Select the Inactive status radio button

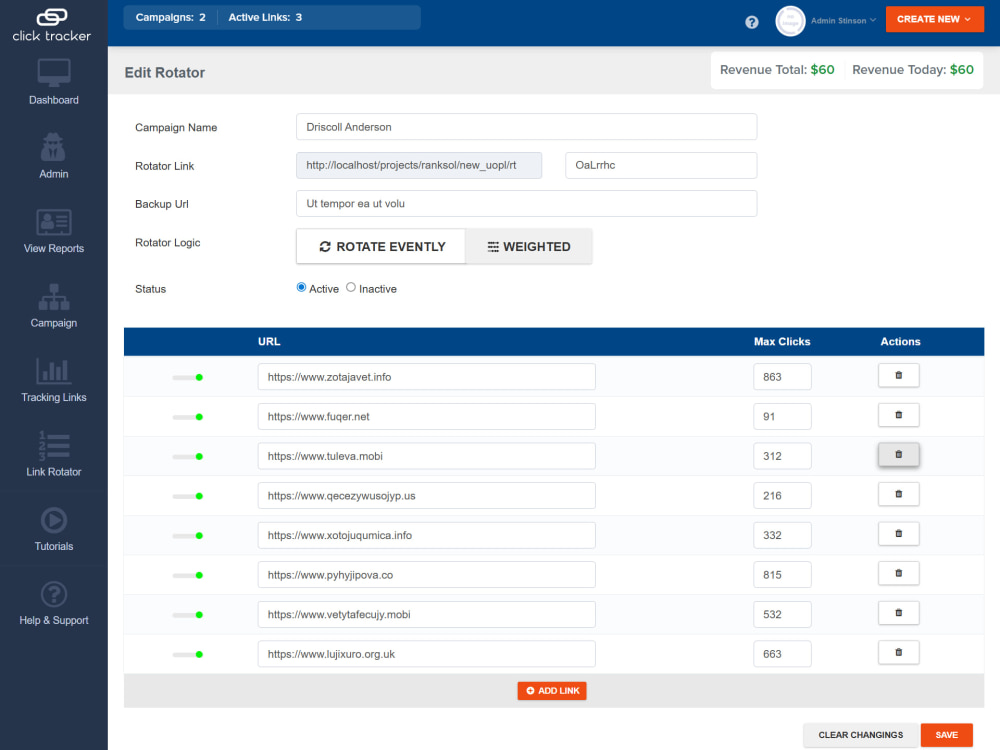pos(351,288)
